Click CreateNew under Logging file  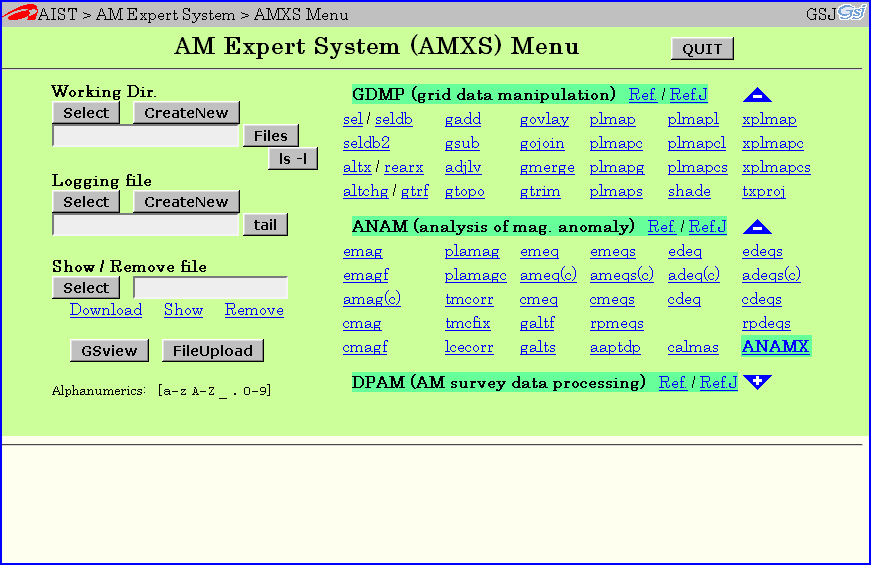point(186,202)
